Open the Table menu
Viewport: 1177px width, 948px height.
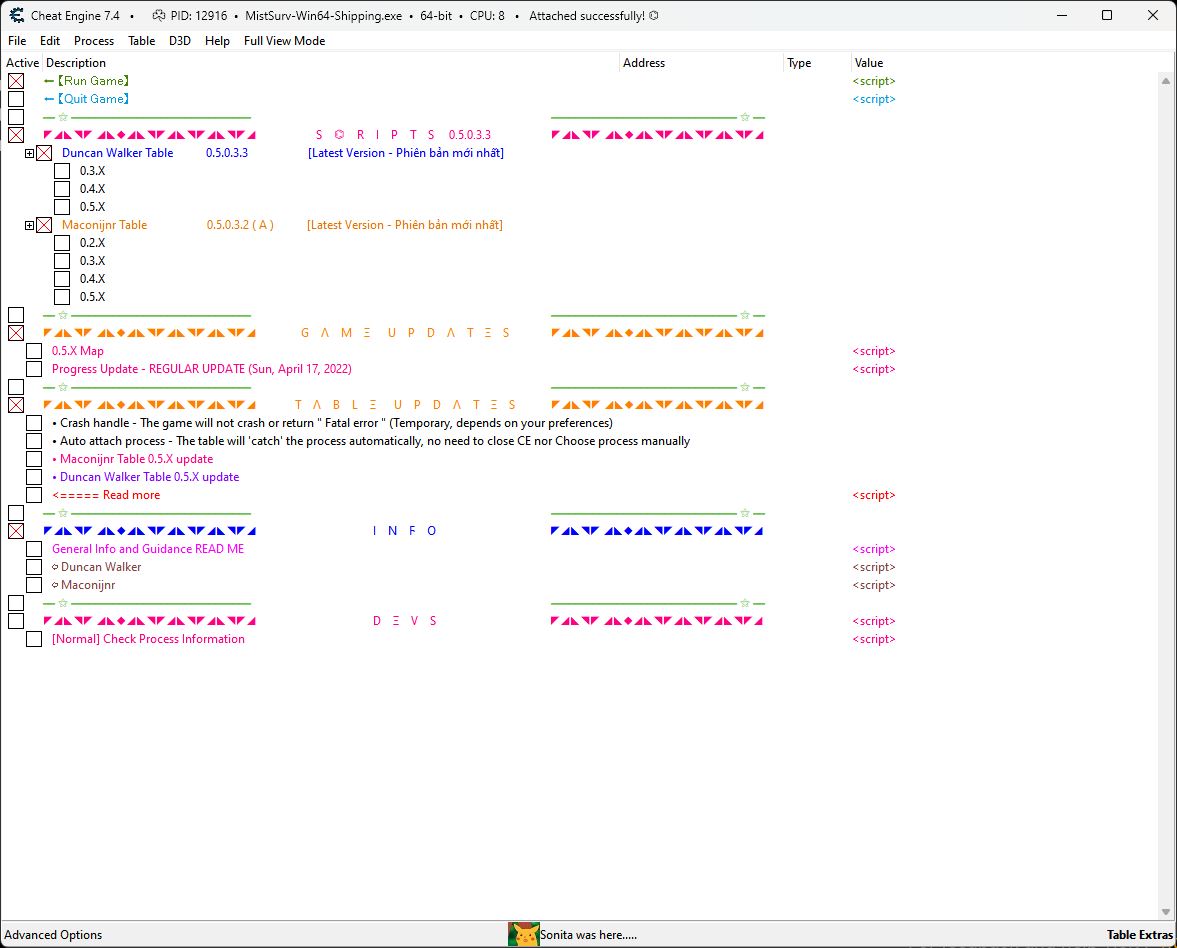(141, 41)
